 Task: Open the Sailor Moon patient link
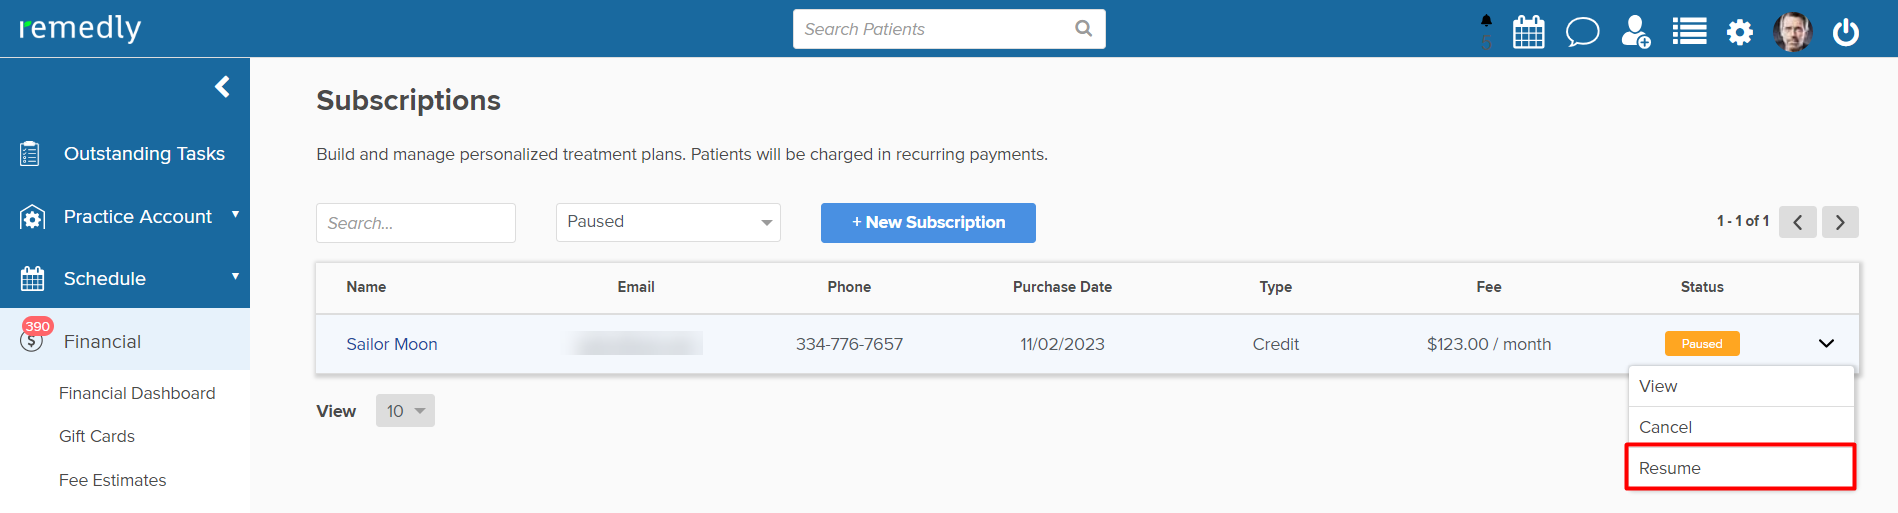pos(392,344)
